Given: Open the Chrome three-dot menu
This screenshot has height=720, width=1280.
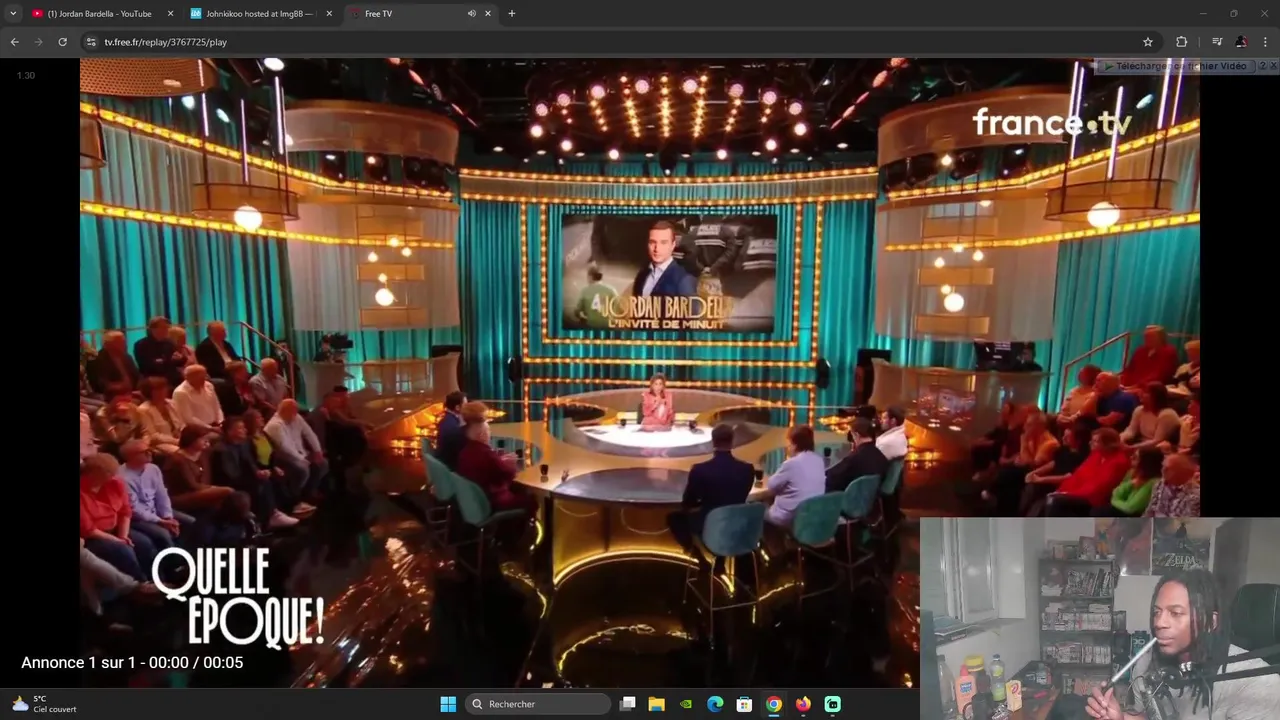Looking at the screenshot, I should [1266, 42].
